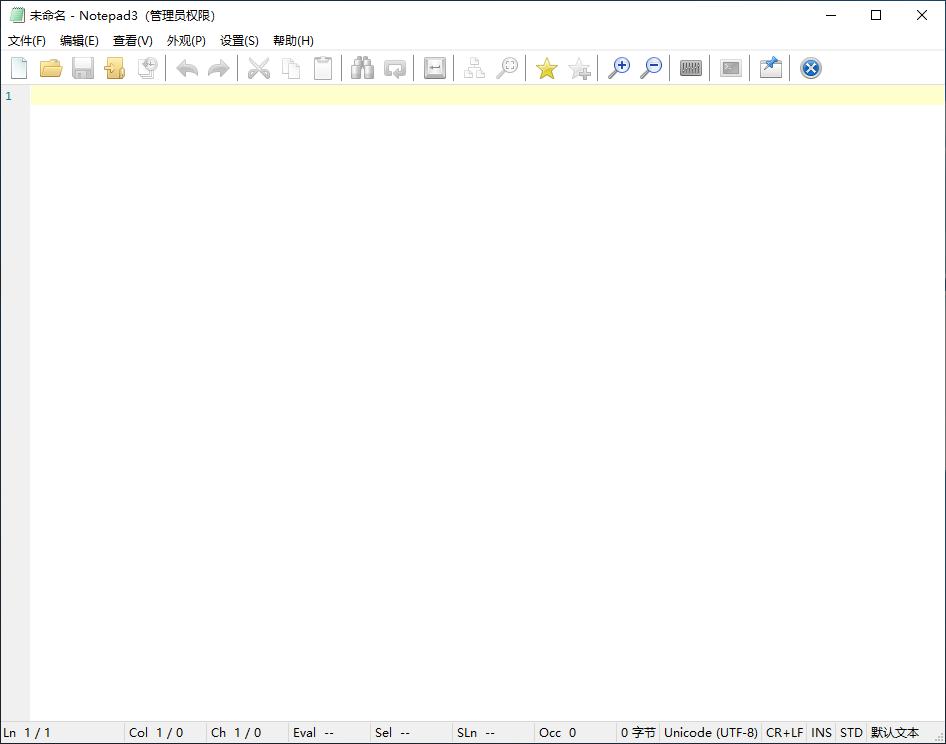
Task: Open Favorites via the star icon
Action: (x=546, y=67)
